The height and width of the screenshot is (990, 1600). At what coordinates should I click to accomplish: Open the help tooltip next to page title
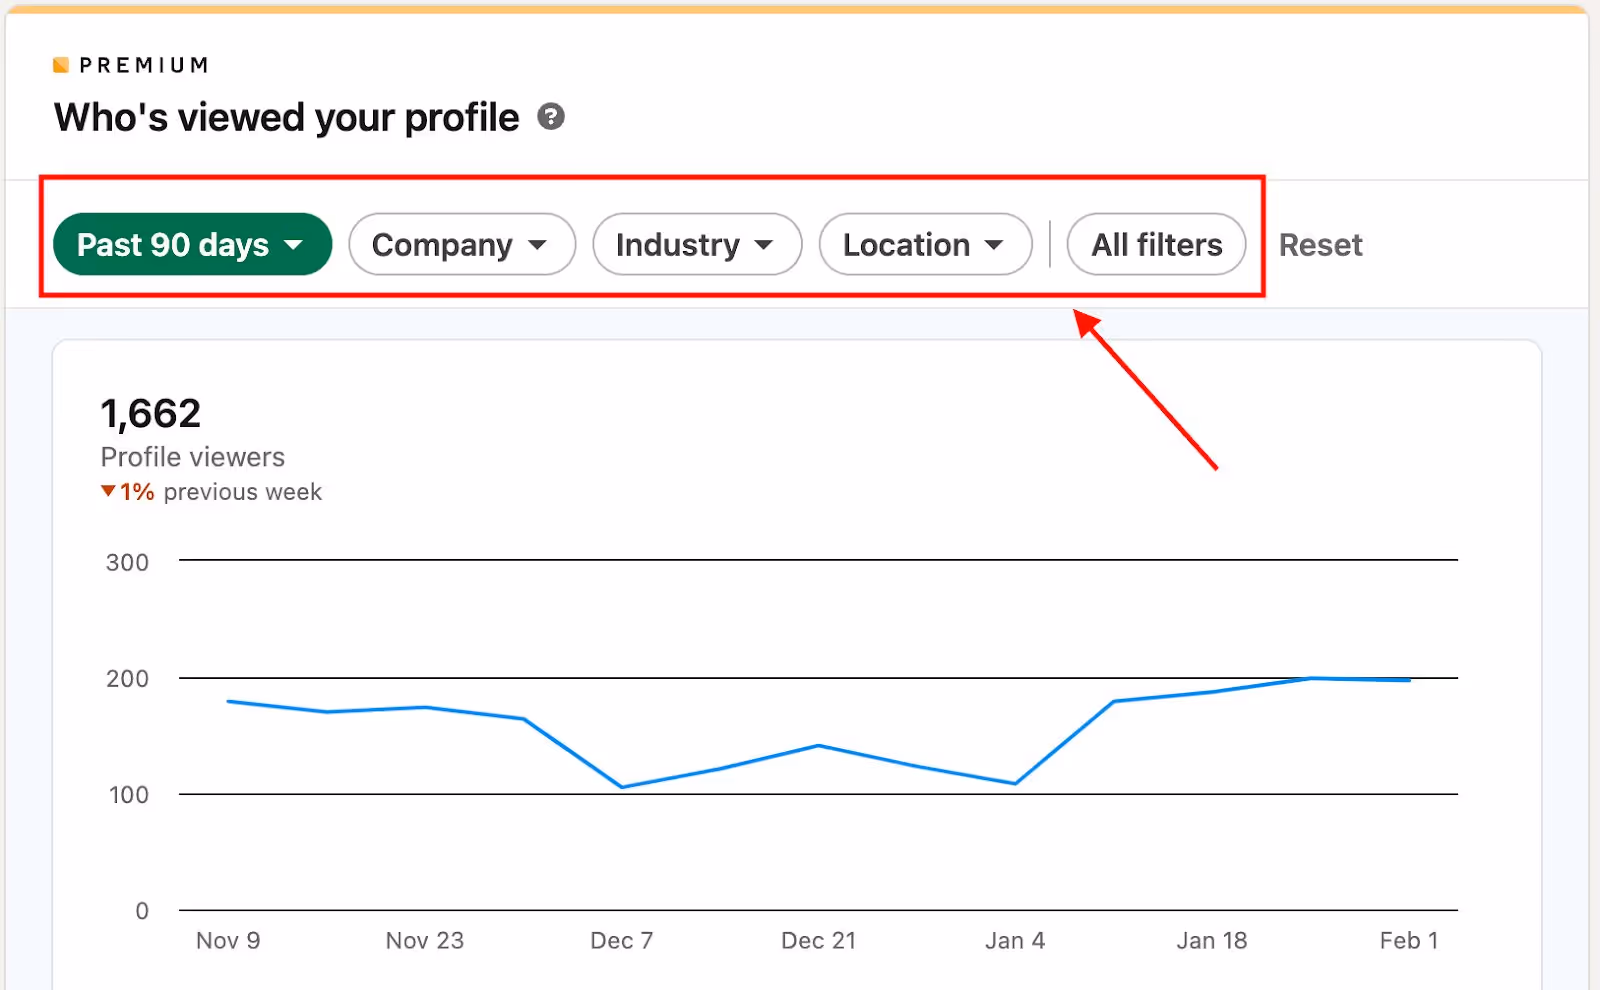tap(552, 117)
